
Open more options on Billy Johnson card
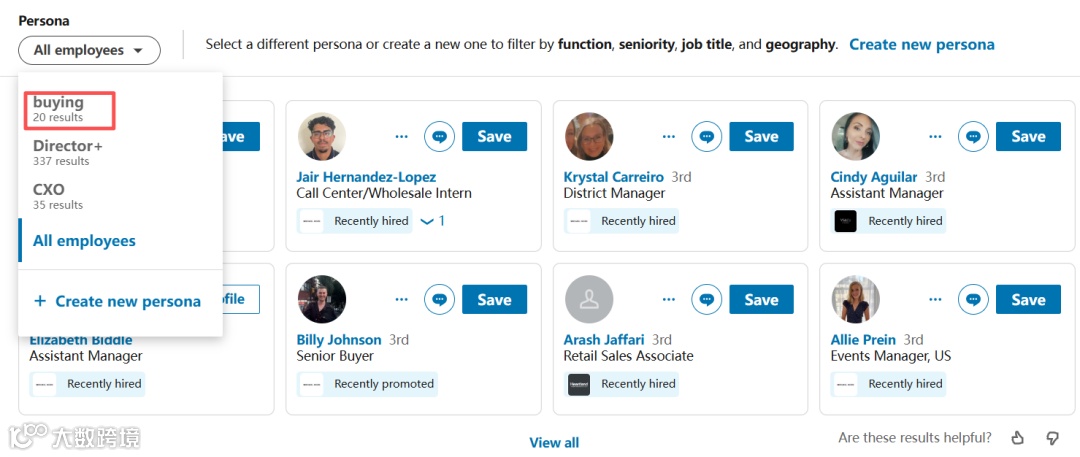pyautogui.click(x=402, y=300)
